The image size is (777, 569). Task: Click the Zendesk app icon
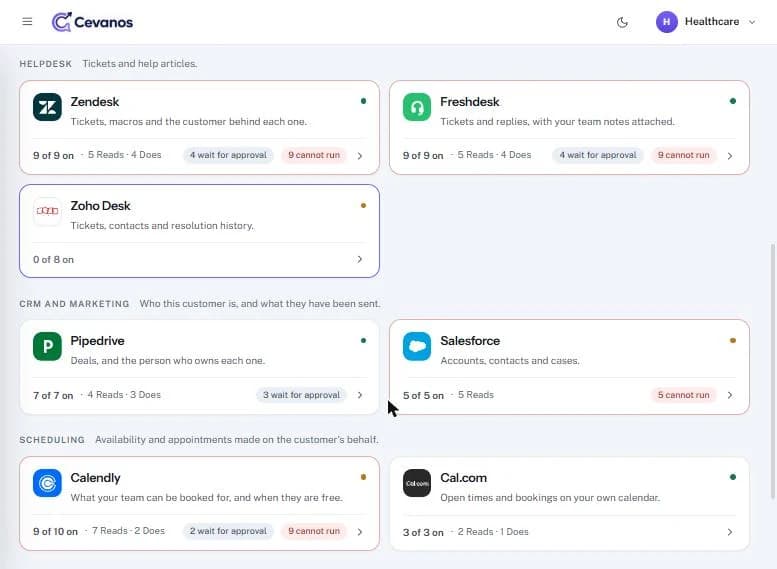tap(48, 107)
